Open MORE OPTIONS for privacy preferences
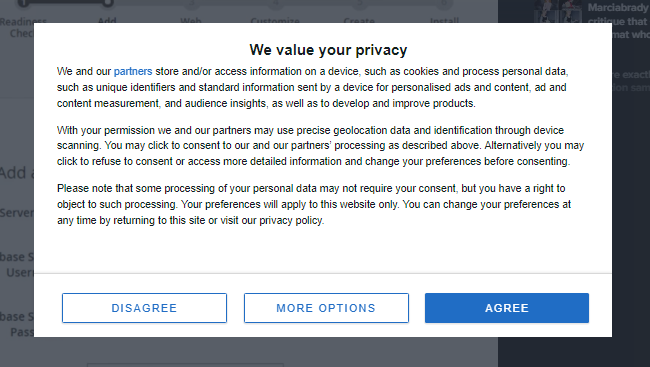Viewport: 650px width, 367px height. (x=326, y=308)
